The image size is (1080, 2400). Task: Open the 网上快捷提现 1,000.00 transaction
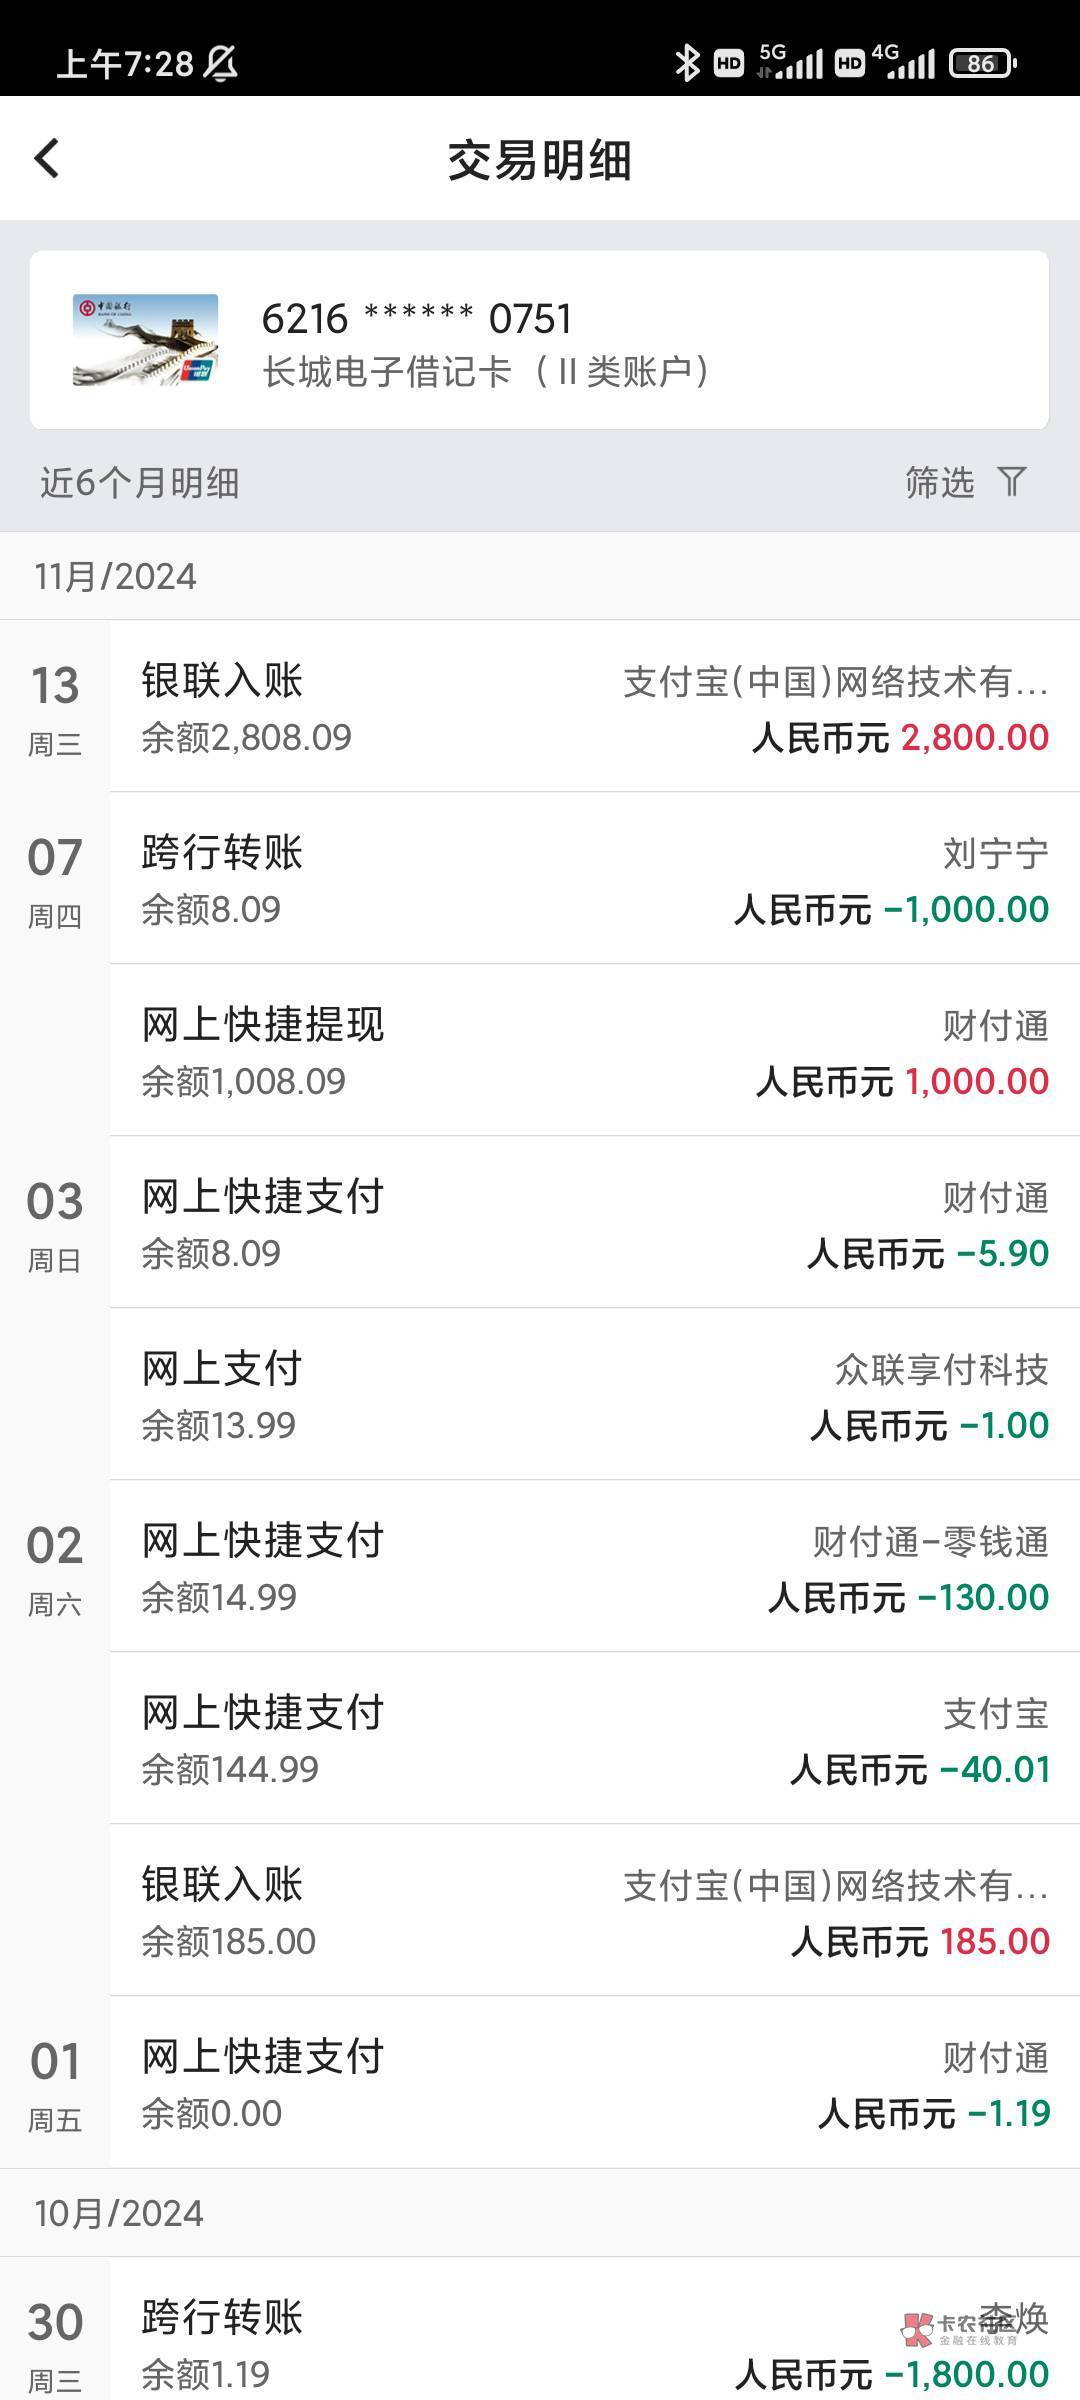594,1051
